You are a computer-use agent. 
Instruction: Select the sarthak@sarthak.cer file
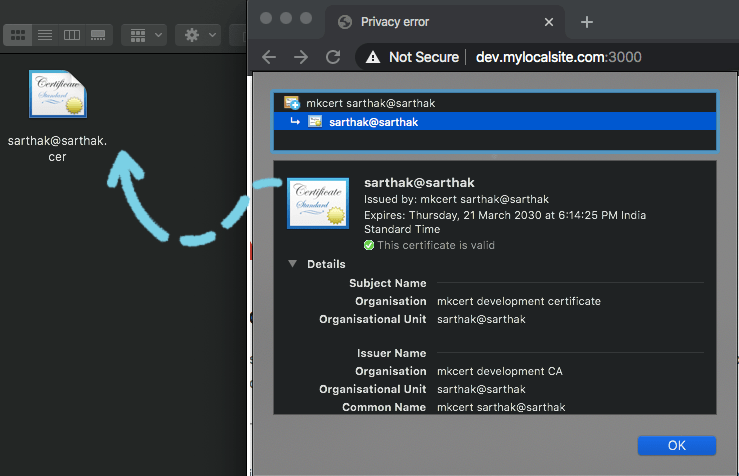pos(57,116)
